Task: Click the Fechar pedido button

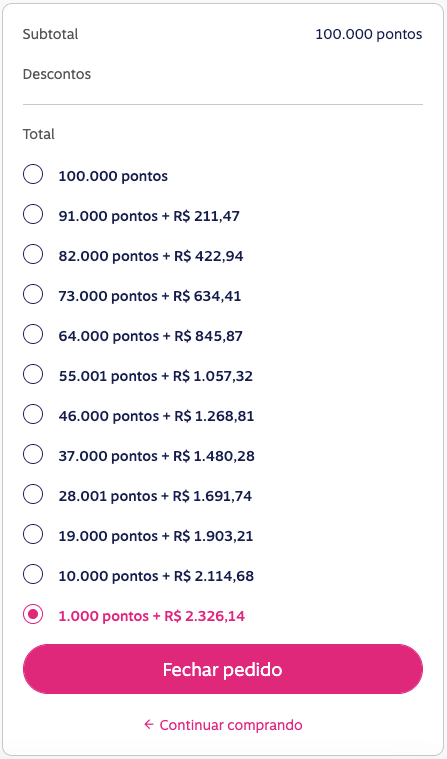Action: point(223,669)
